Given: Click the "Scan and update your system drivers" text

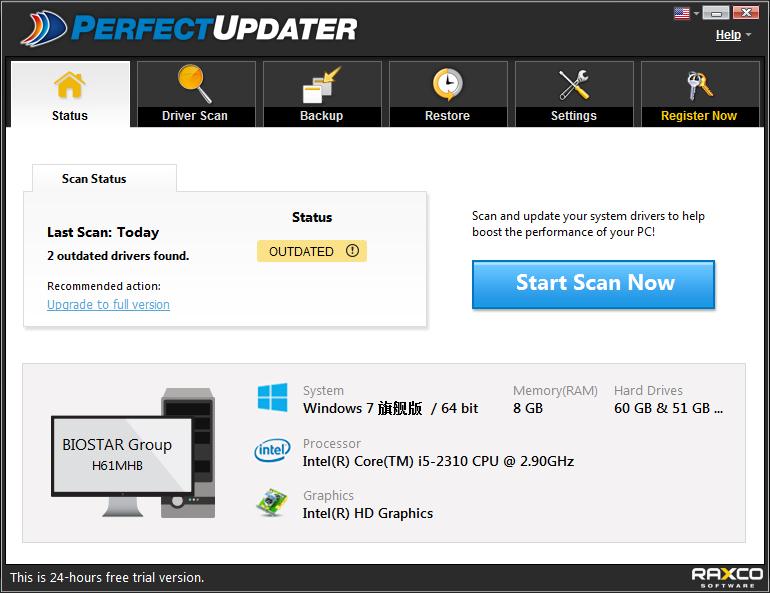Looking at the screenshot, I should tap(588, 224).
